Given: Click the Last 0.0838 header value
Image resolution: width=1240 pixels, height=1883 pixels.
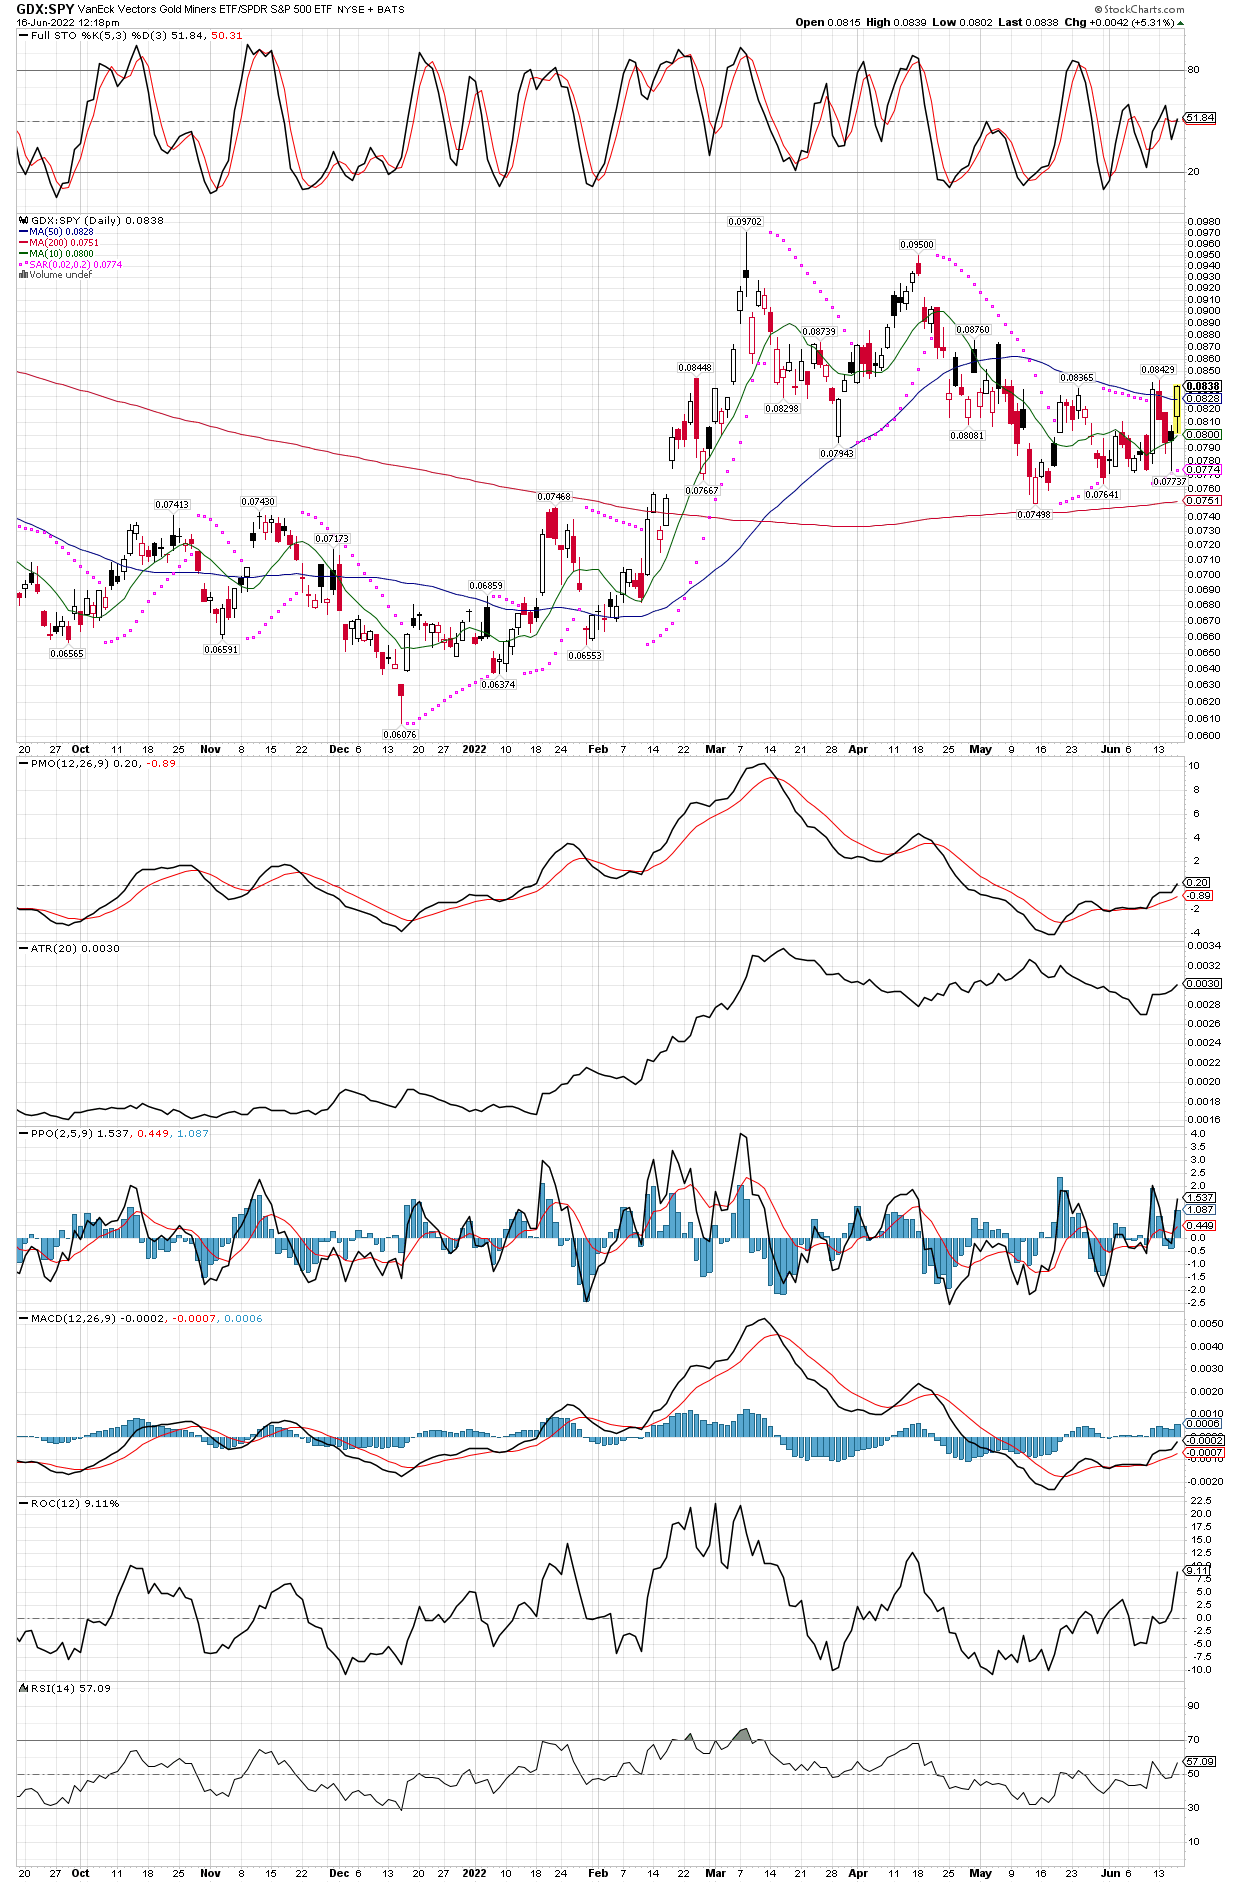Looking at the screenshot, I should tap(1027, 22).
